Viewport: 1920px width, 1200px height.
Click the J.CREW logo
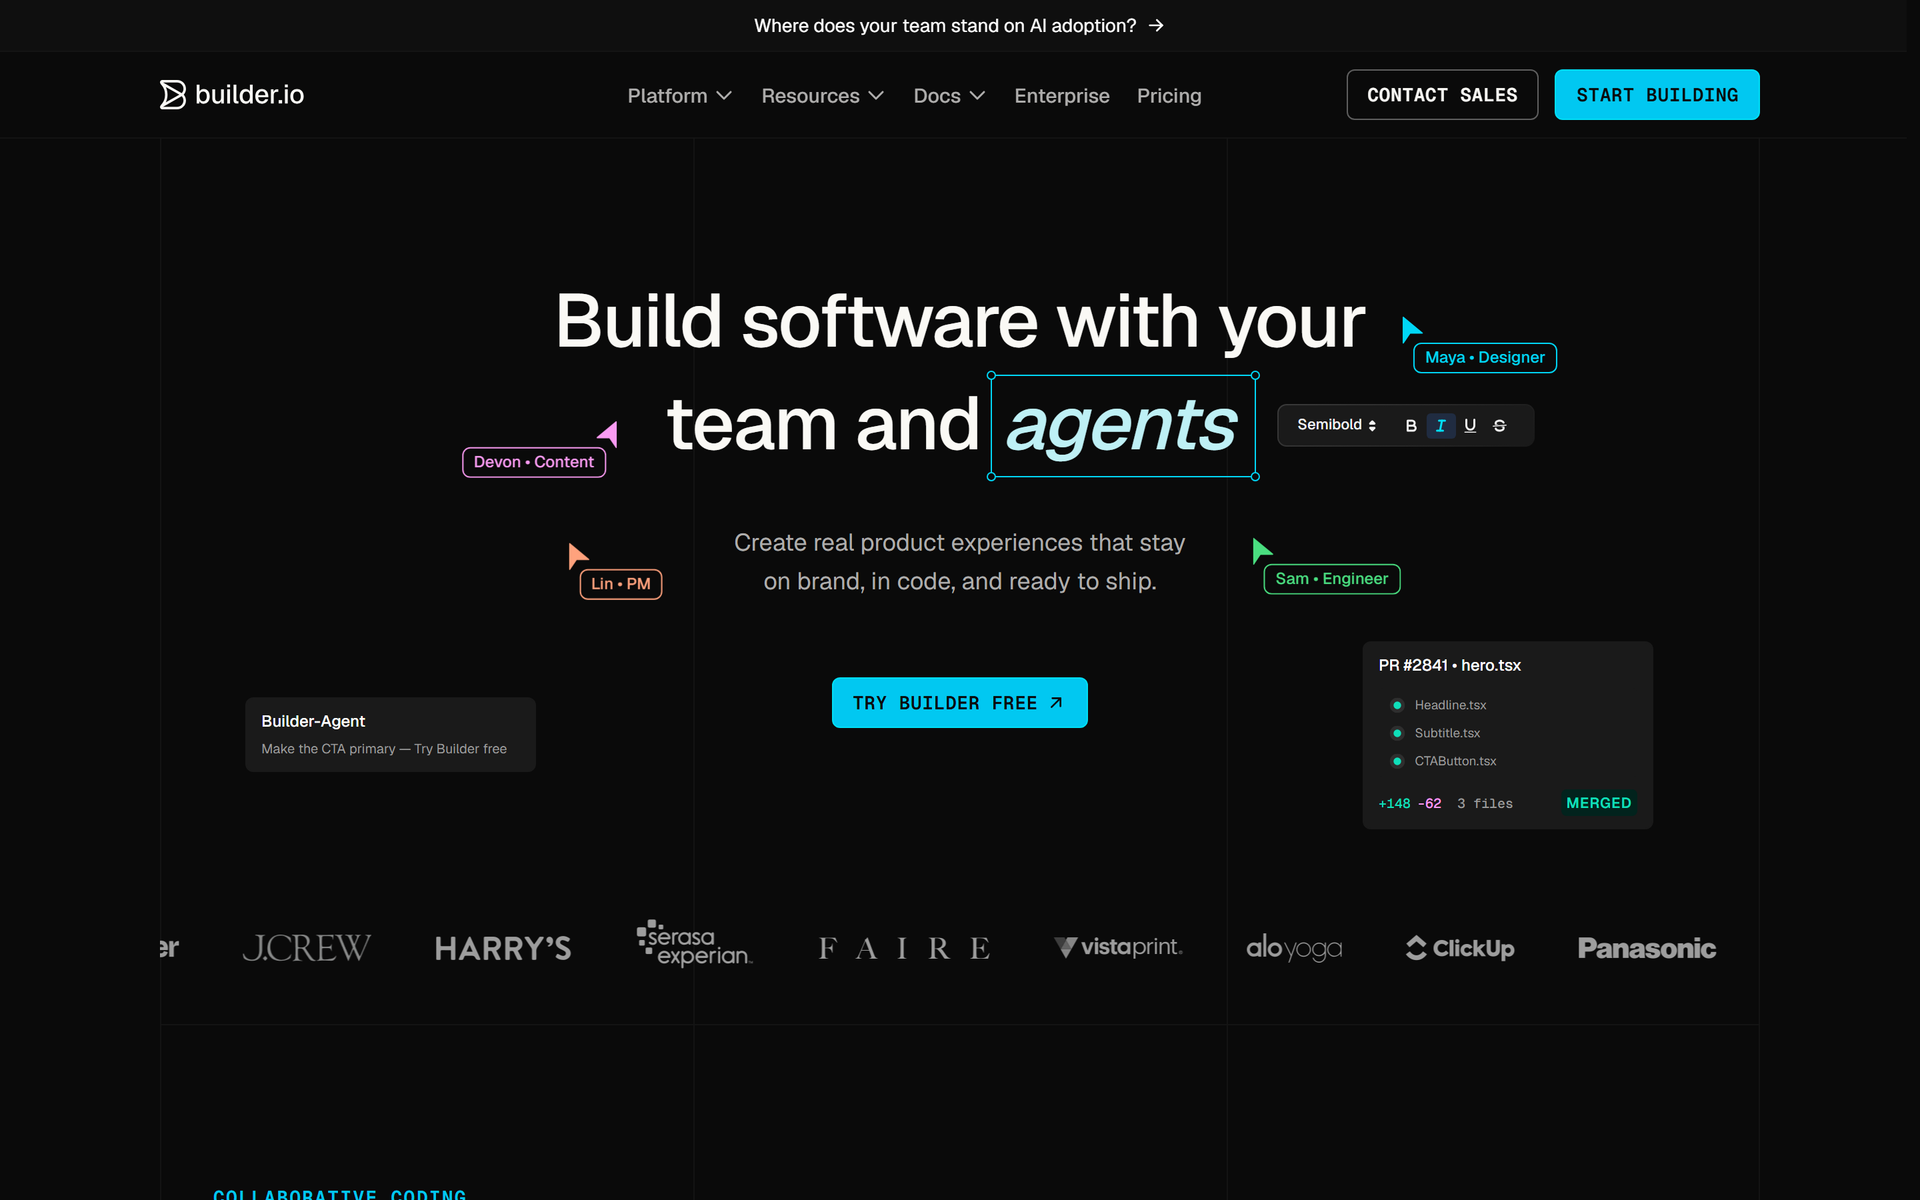tap(306, 948)
